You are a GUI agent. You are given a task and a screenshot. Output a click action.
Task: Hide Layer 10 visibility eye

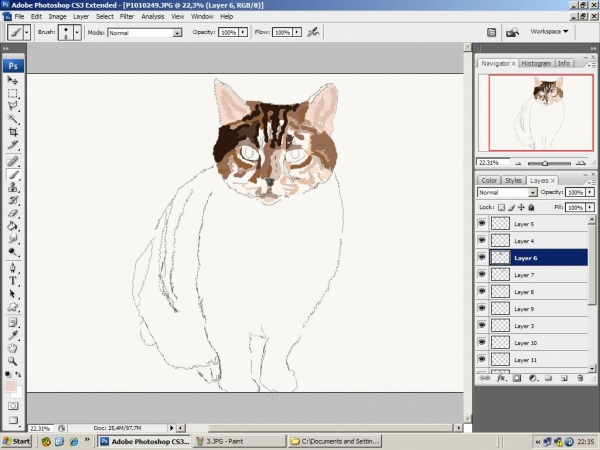(x=482, y=342)
